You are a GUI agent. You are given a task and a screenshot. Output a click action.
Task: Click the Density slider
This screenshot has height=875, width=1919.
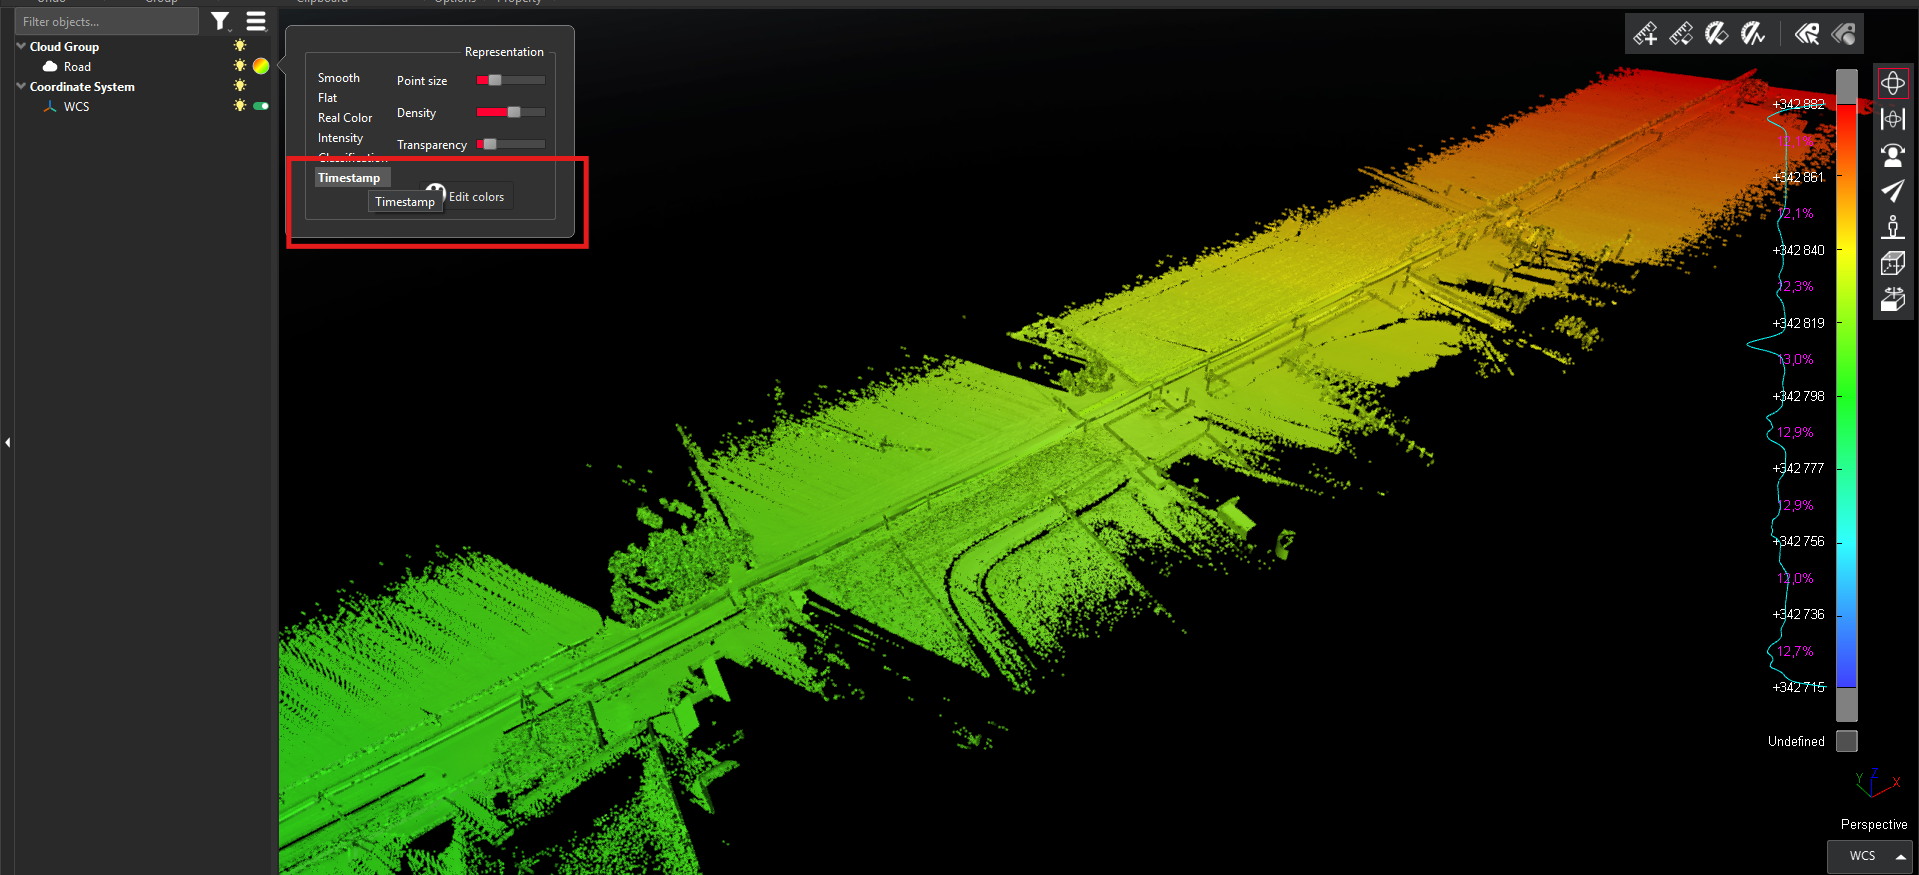(x=511, y=112)
